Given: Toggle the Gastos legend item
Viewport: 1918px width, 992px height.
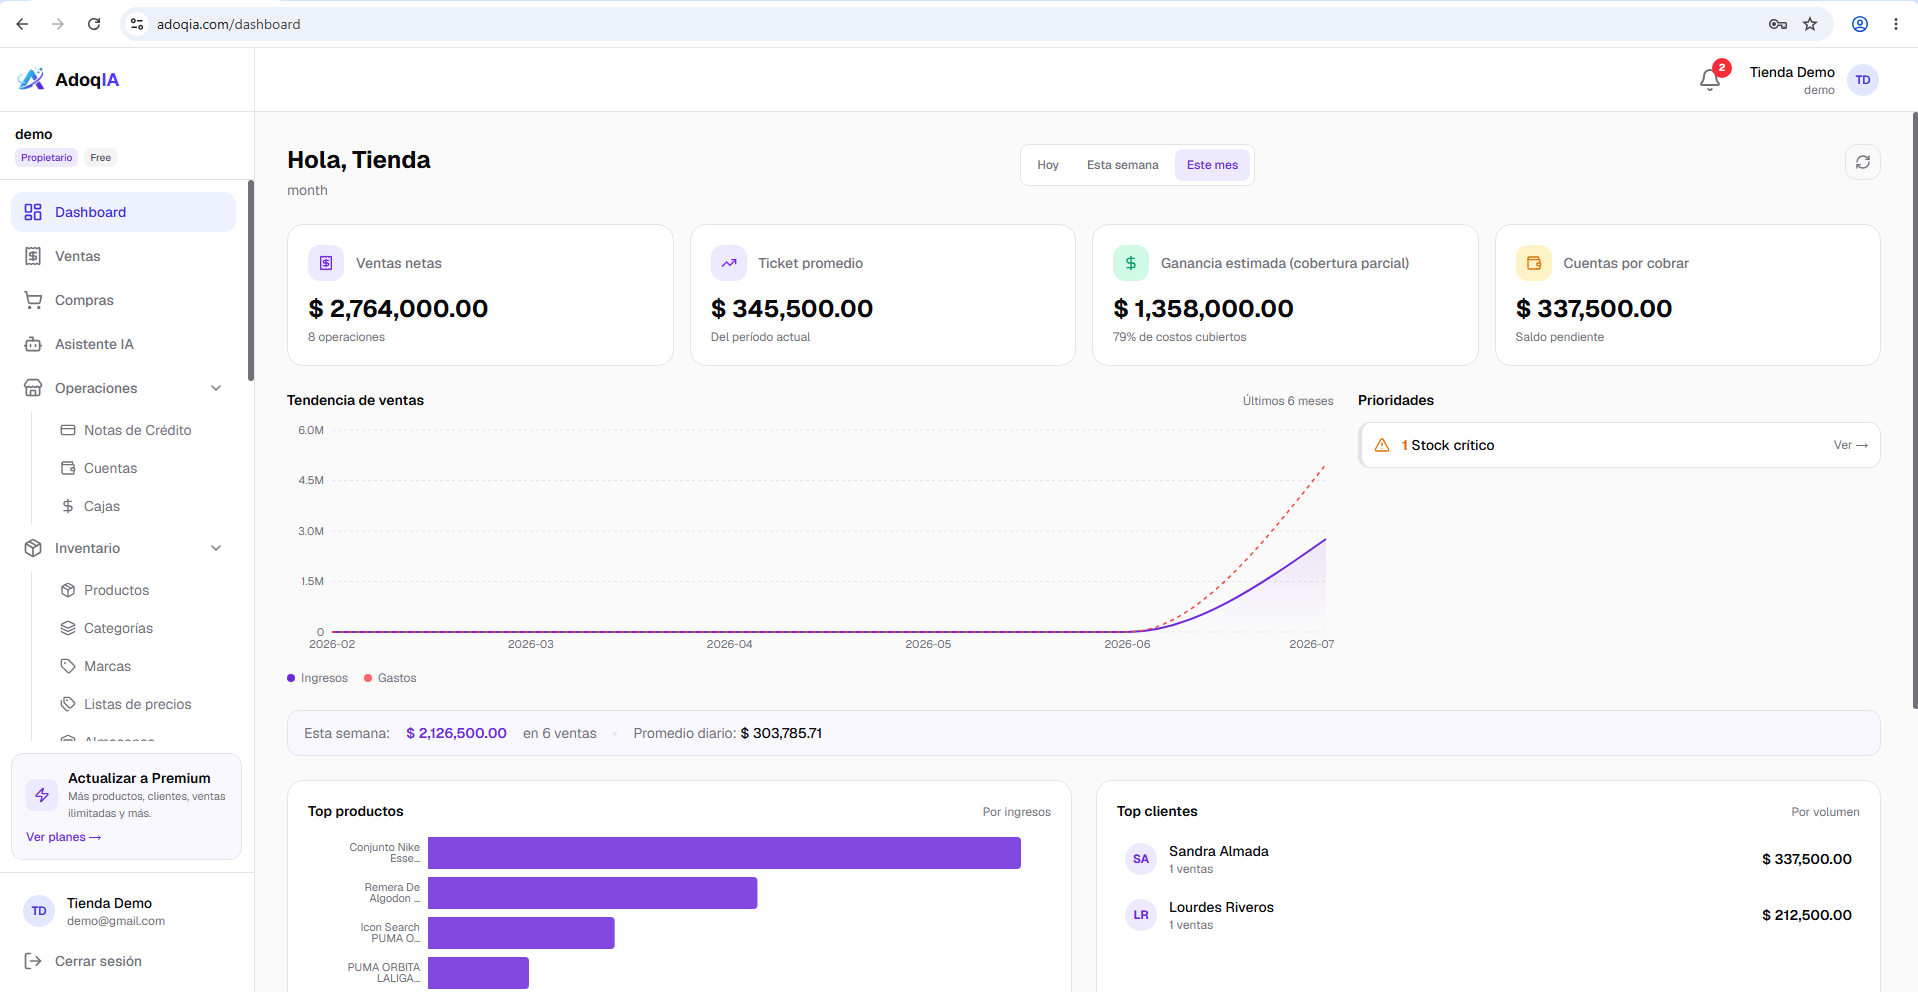Looking at the screenshot, I should 390,678.
